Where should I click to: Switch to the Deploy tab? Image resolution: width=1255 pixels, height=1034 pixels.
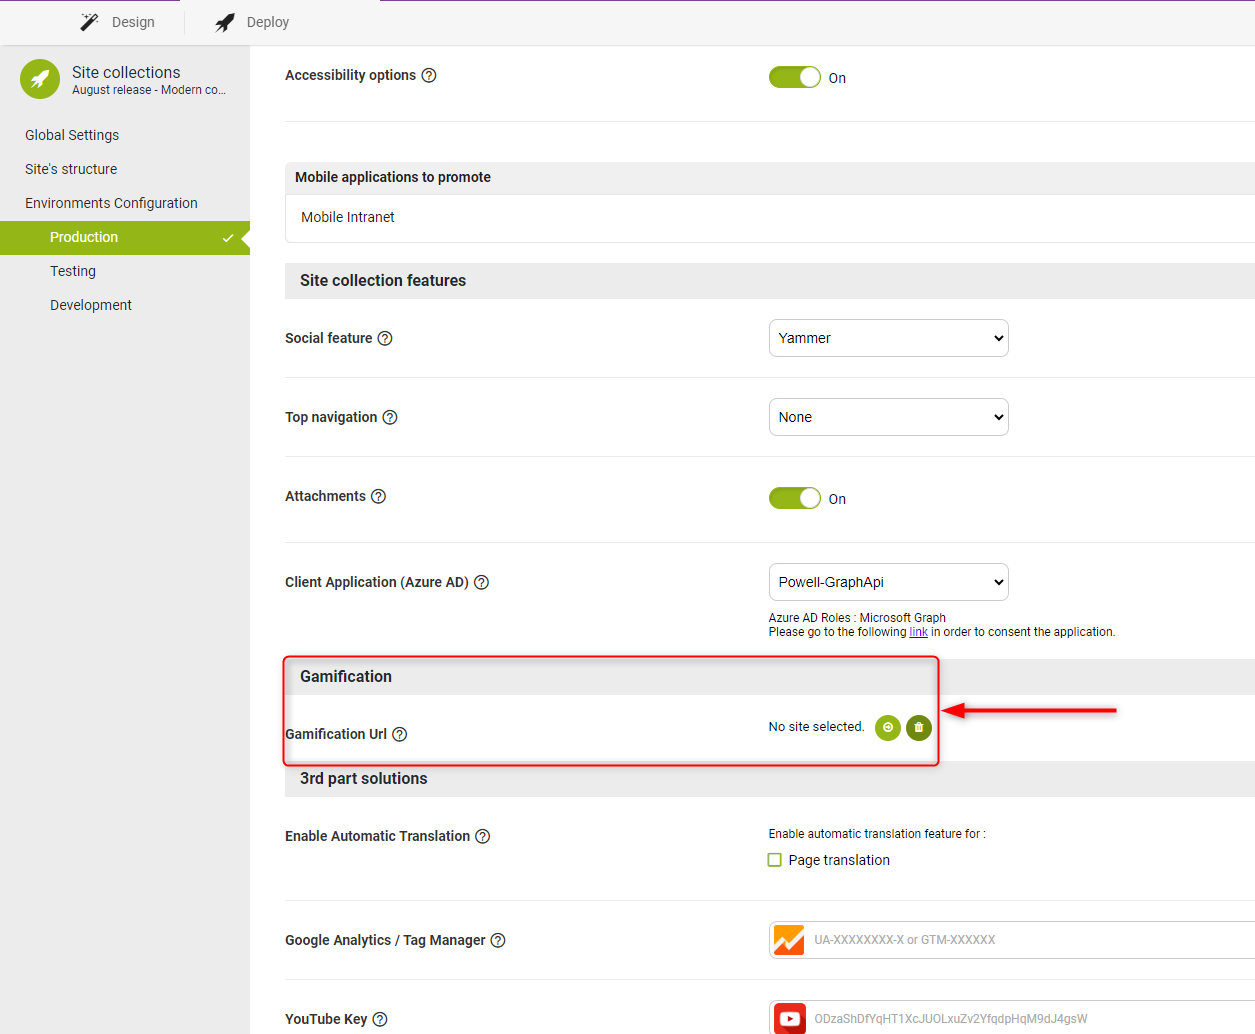click(253, 22)
